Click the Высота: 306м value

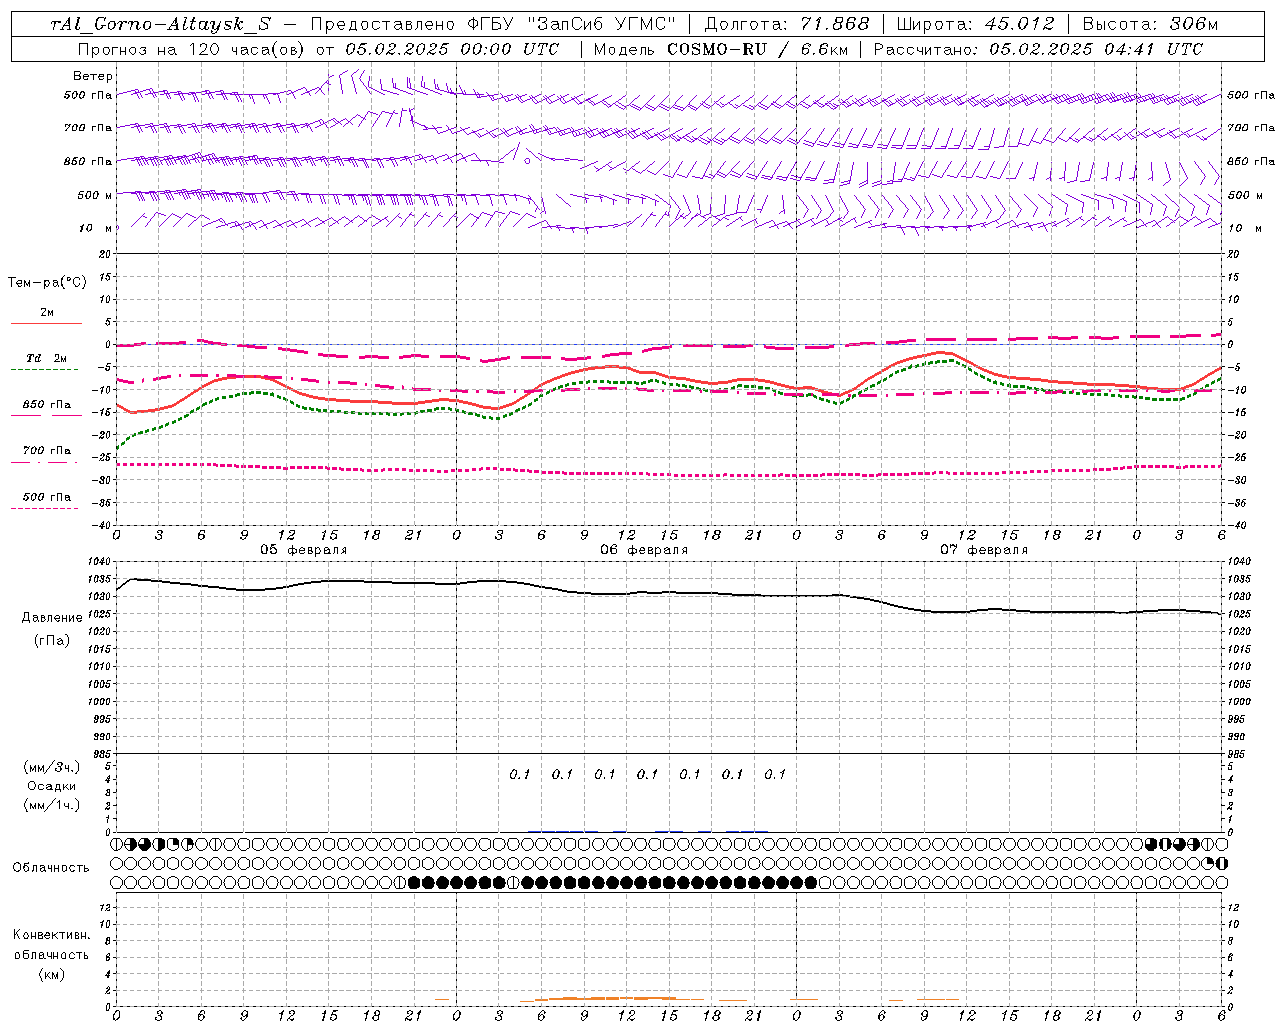click(x=1150, y=24)
